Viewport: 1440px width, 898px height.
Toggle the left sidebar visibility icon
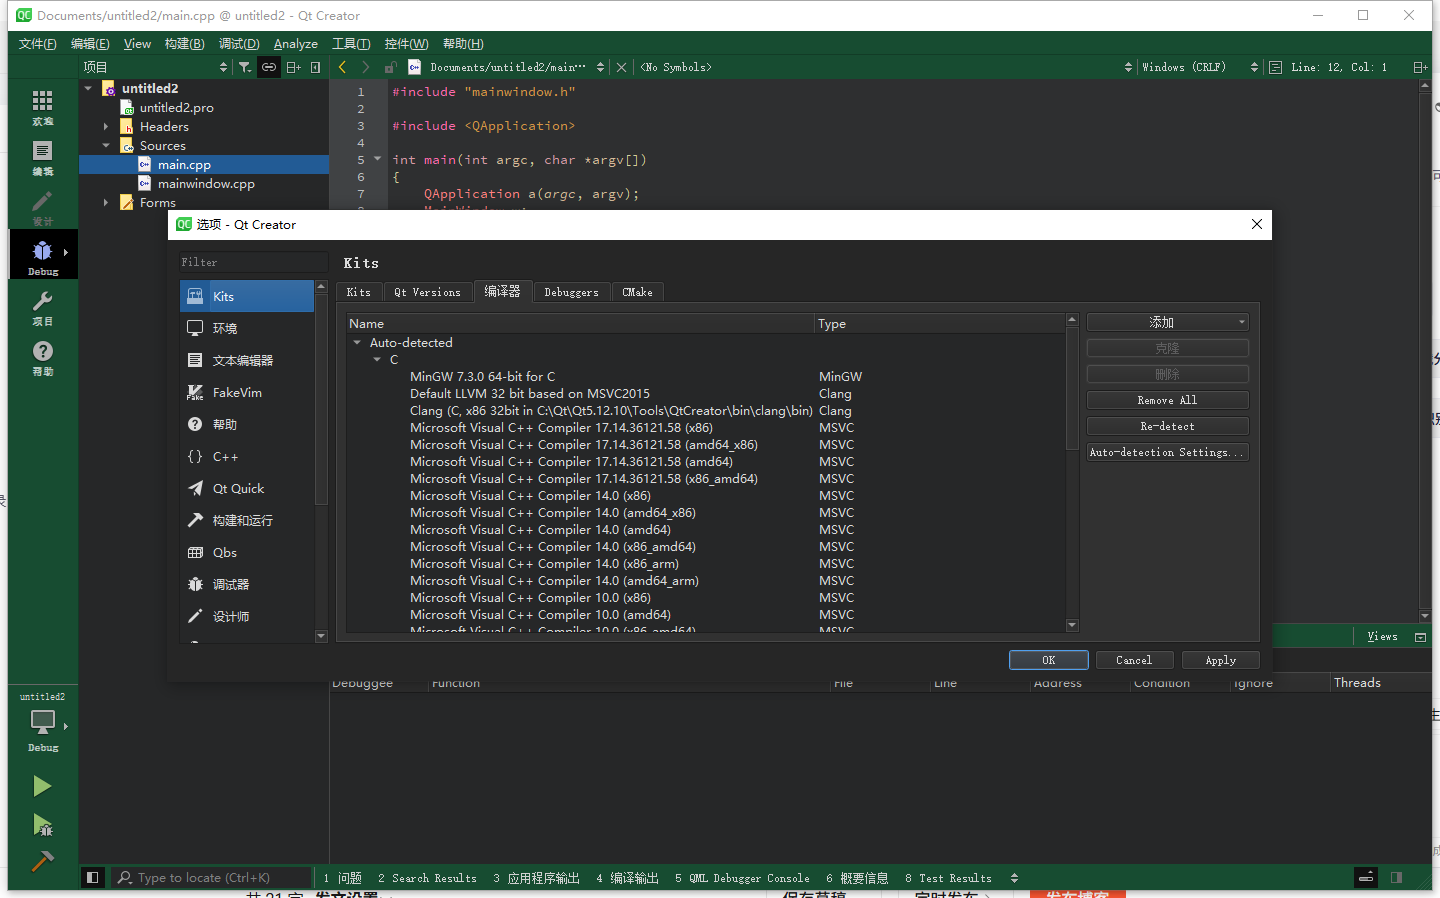pyautogui.click(x=92, y=878)
